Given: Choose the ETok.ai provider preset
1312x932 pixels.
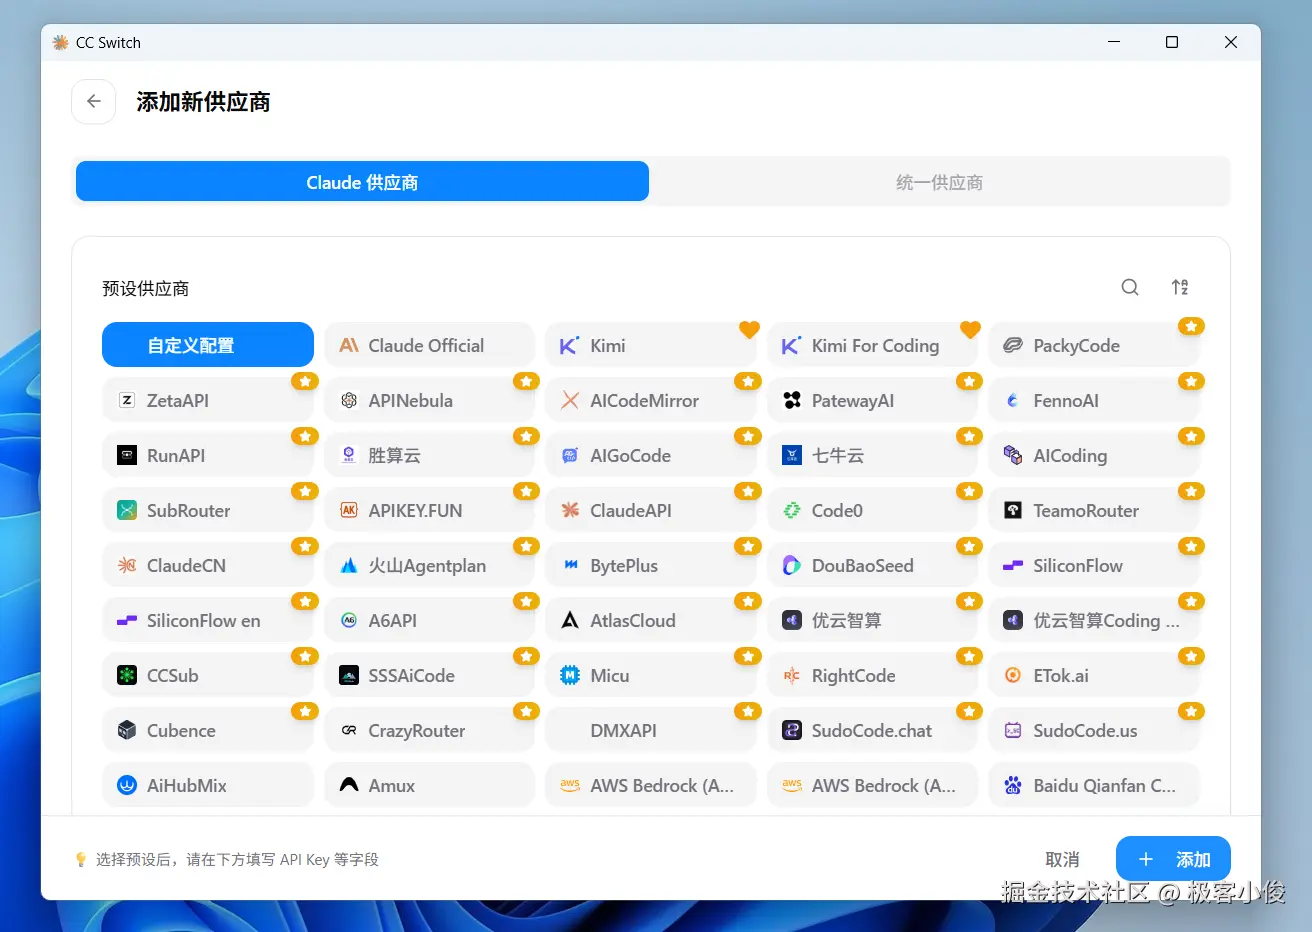Looking at the screenshot, I should pyautogui.click(x=1094, y=675).
